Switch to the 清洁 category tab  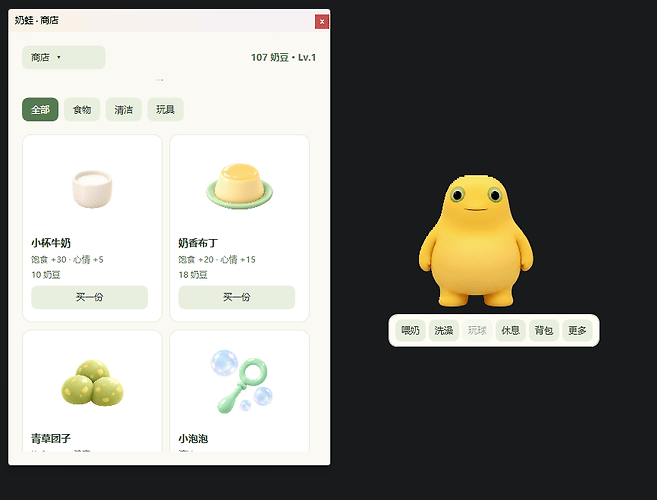[x=124, y=110]
